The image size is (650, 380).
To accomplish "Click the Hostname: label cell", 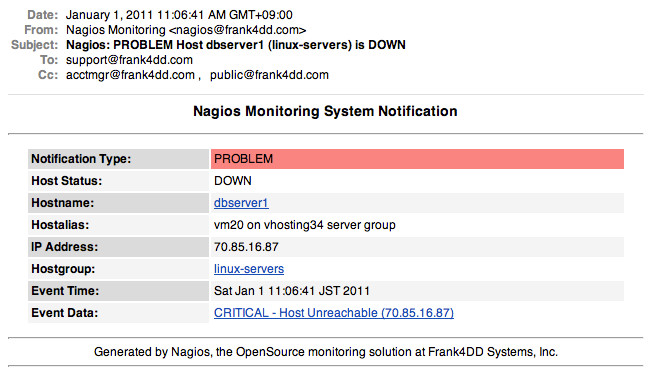I will tap(118, 203).
